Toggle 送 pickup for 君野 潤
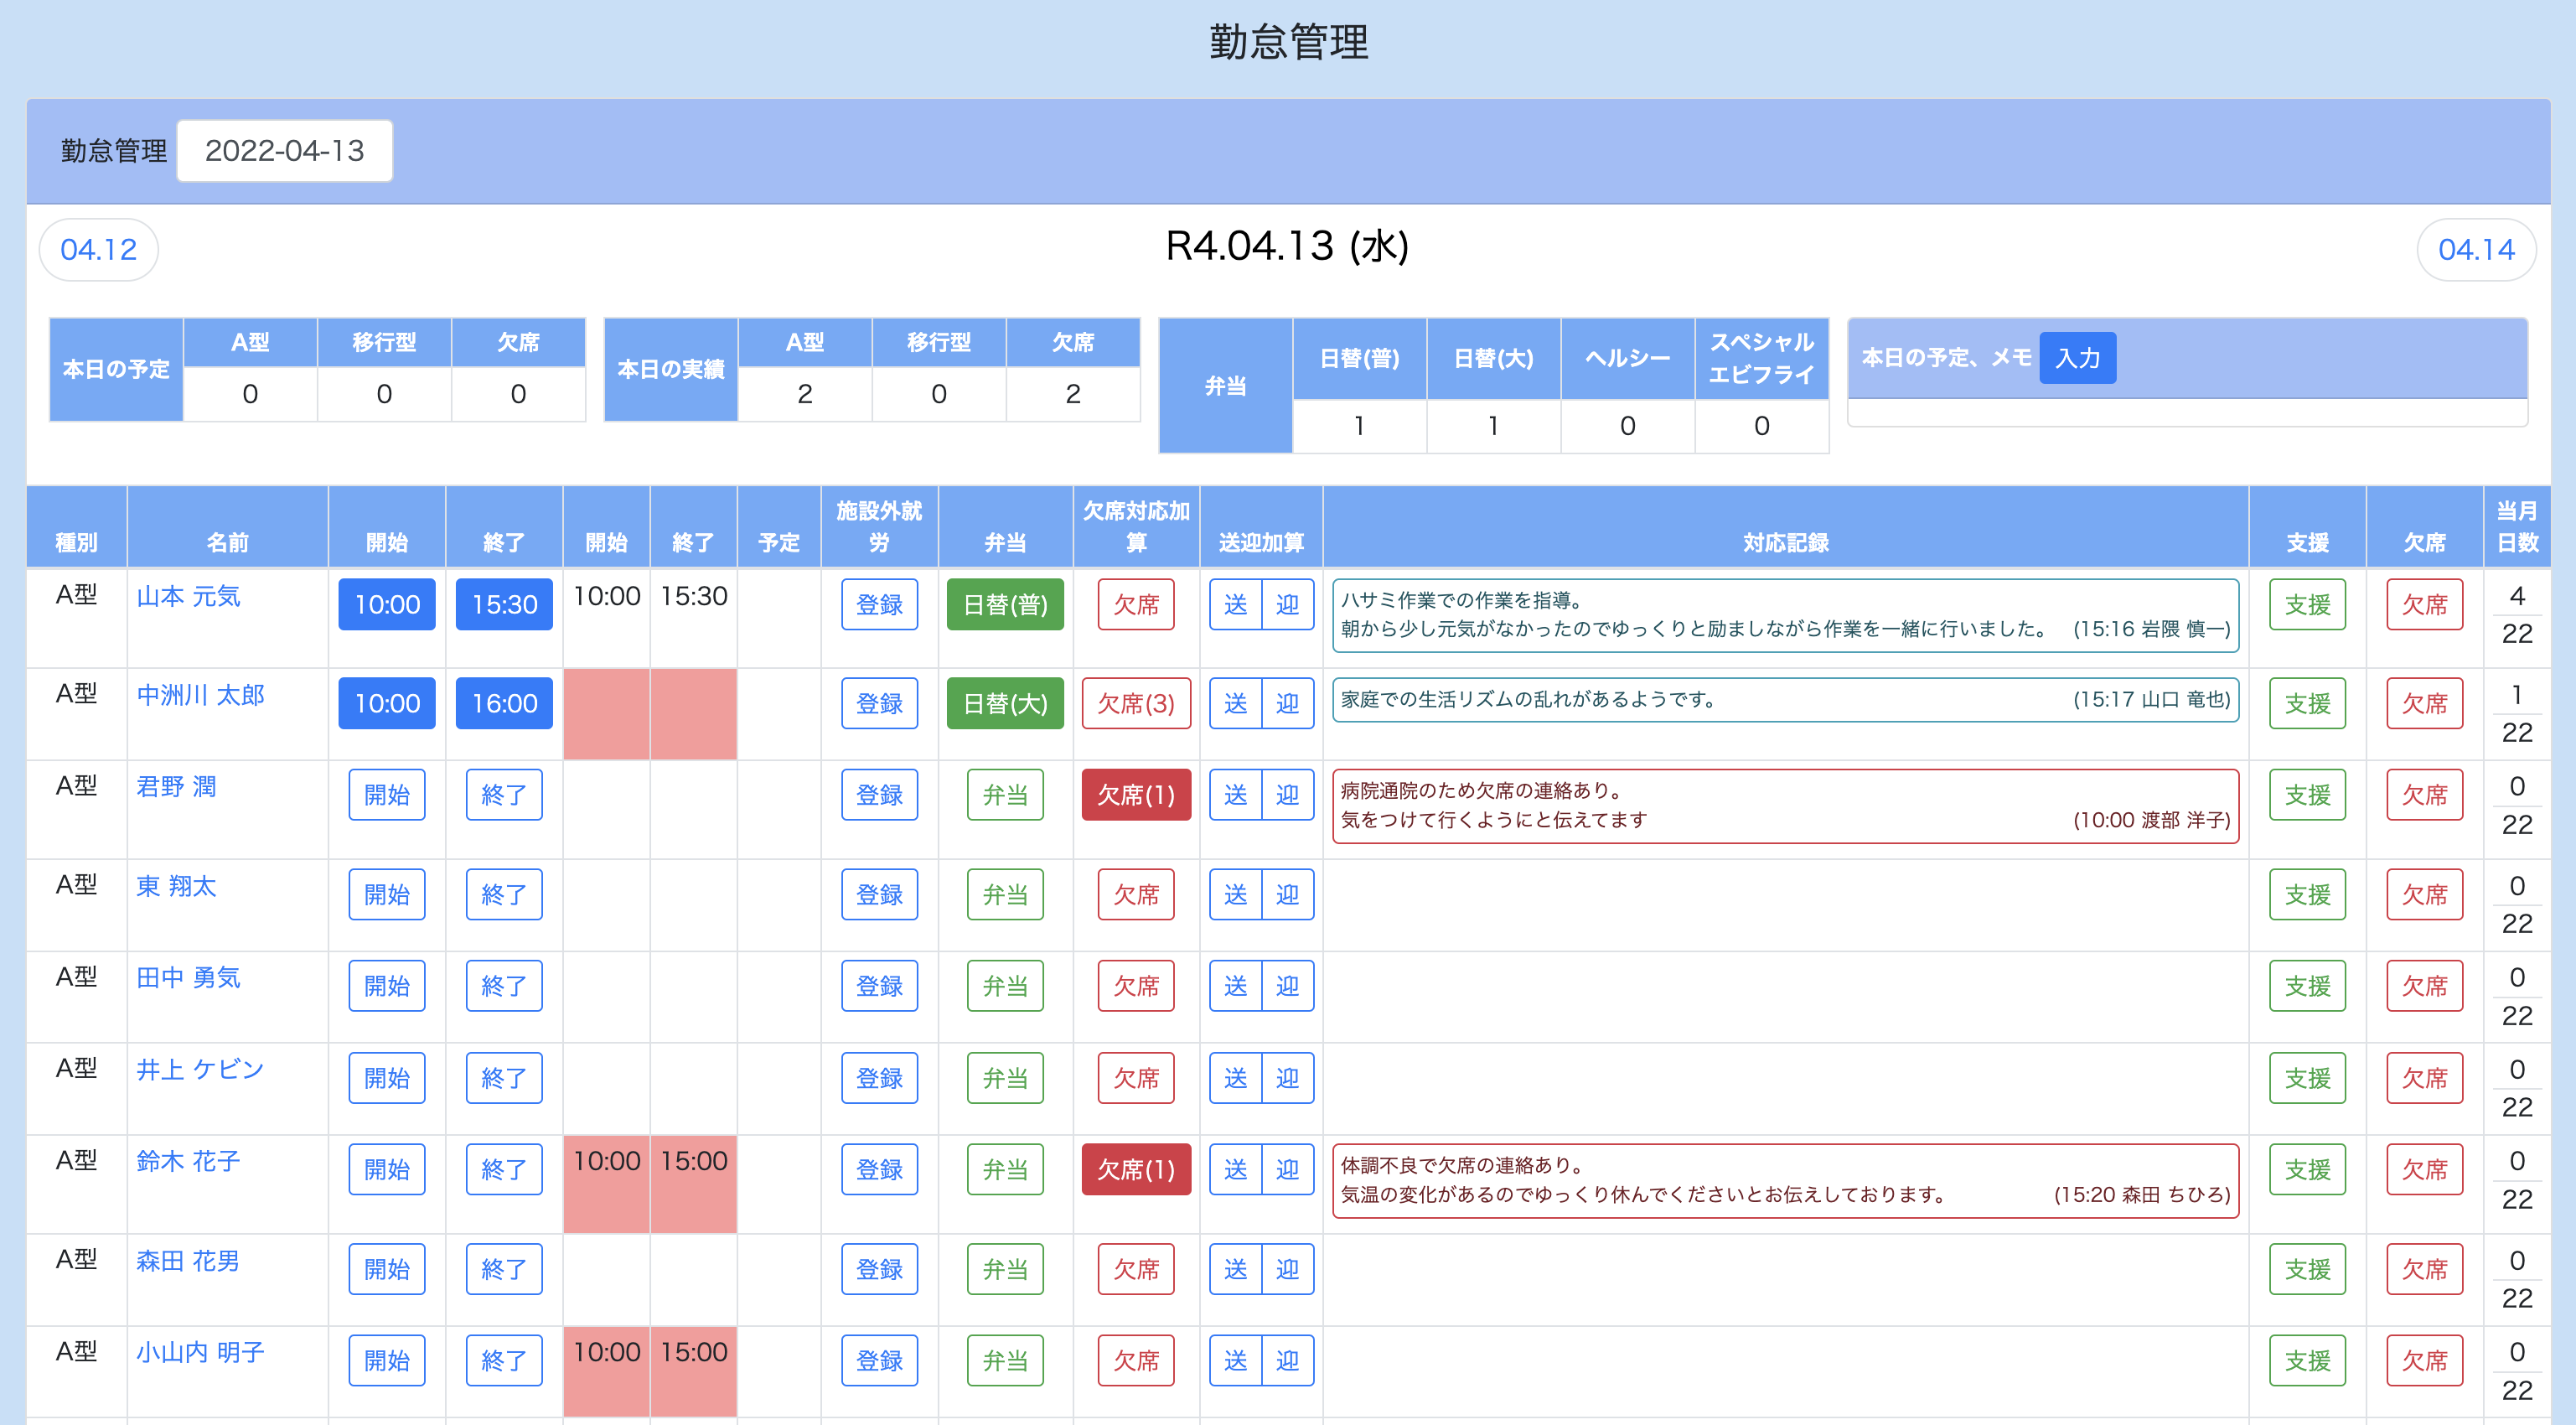2576x1425 pixels. tap(1235, 795)
